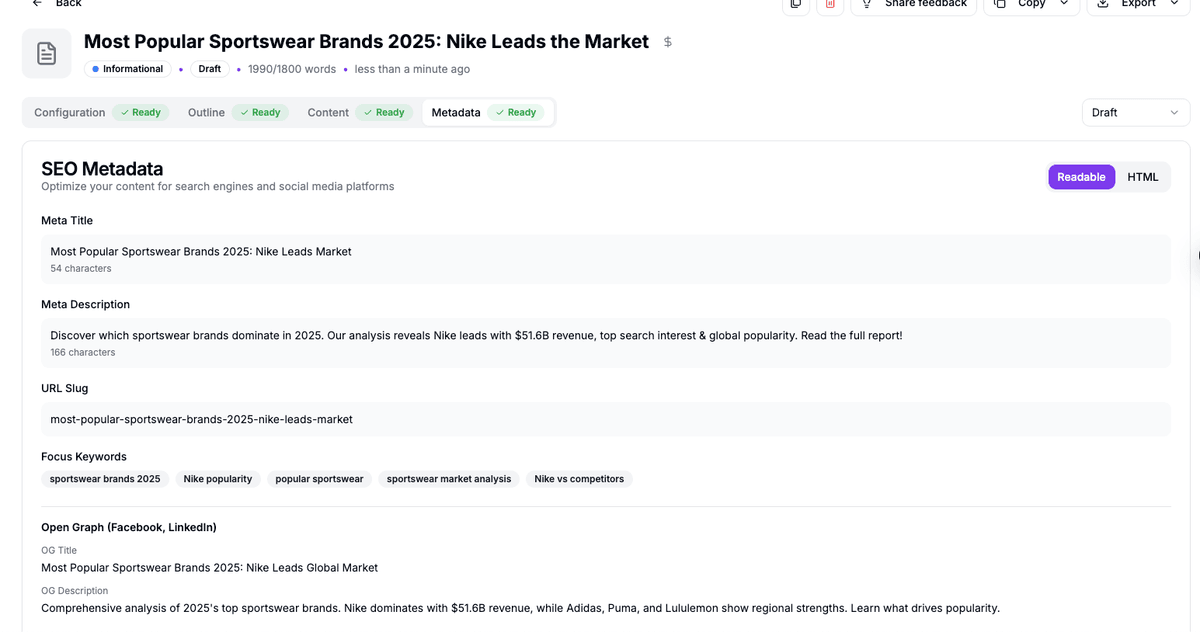The width and height of the screenshot is (1200, 632).
Task: Open the Draft status dropdown
Action: [1136, 113]
